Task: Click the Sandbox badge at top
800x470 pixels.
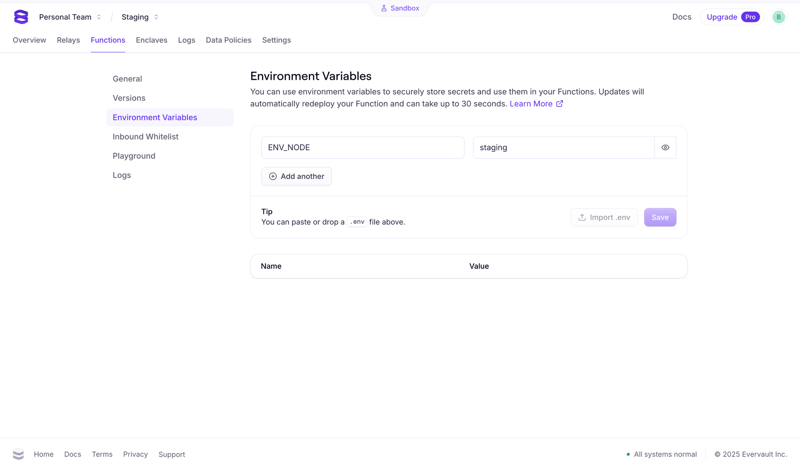Action: point(400,8)
